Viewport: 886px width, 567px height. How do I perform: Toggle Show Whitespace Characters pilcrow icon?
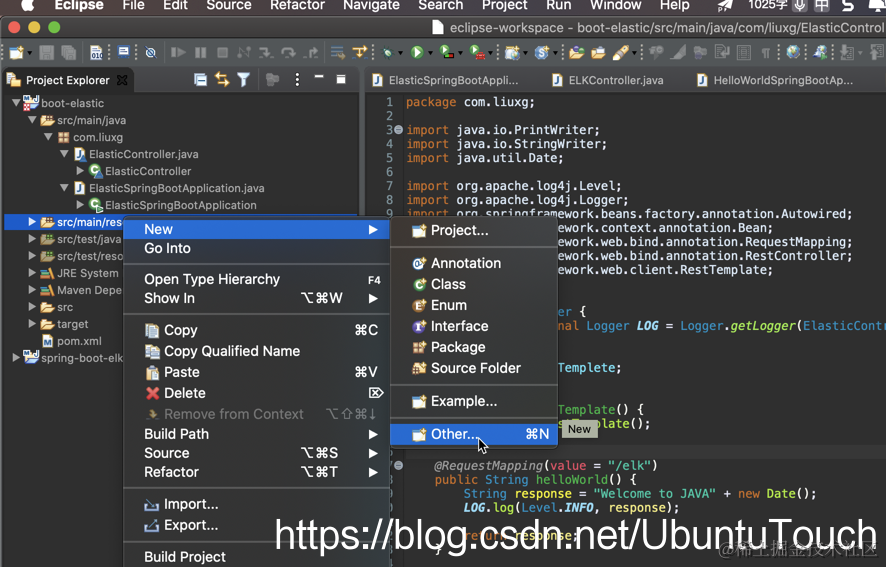tap(766, 53)
